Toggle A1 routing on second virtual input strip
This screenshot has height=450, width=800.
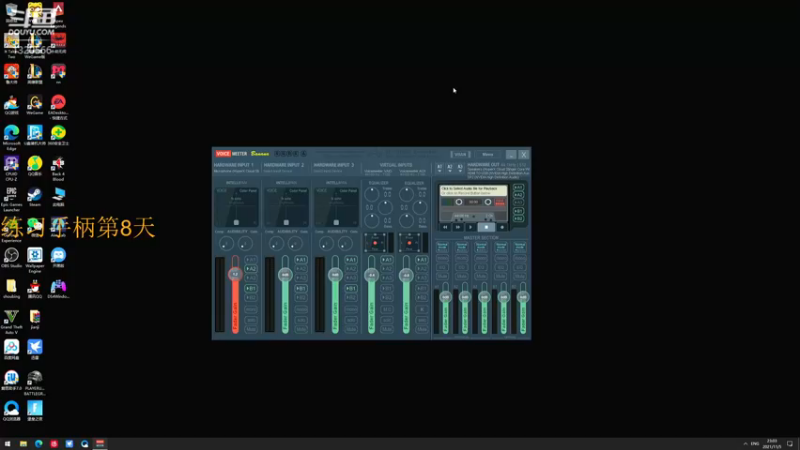[x=421, y=260]
